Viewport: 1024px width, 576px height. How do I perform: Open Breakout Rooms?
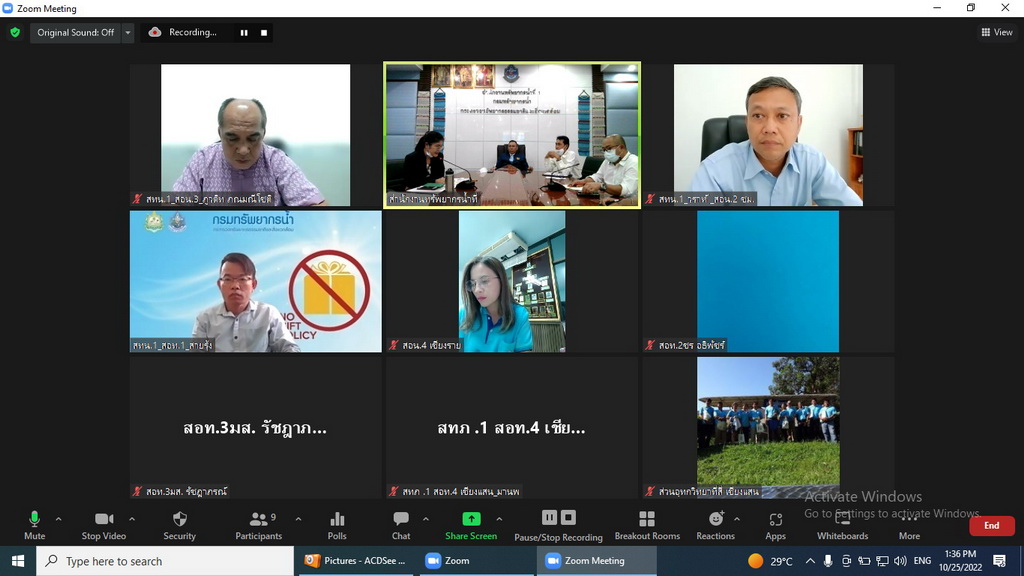coord(647,525)
